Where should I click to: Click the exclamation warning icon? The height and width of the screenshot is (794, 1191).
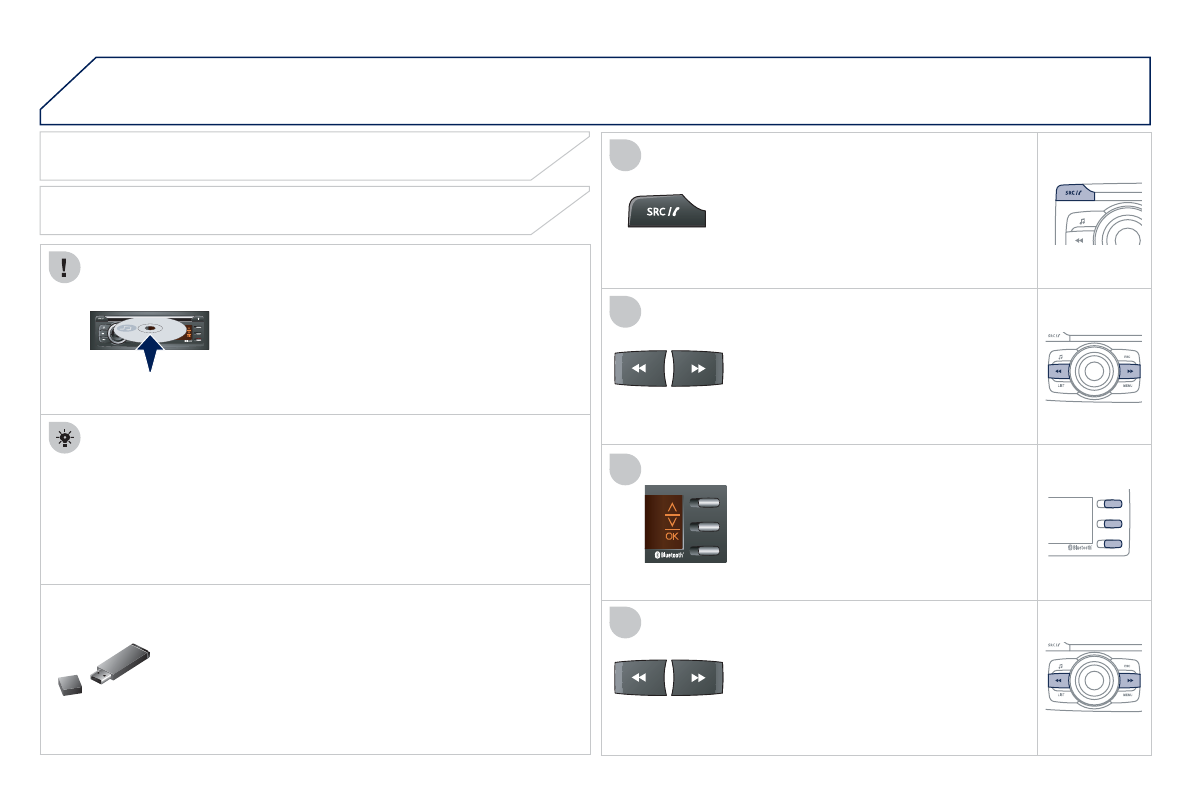tap(64, 268)
